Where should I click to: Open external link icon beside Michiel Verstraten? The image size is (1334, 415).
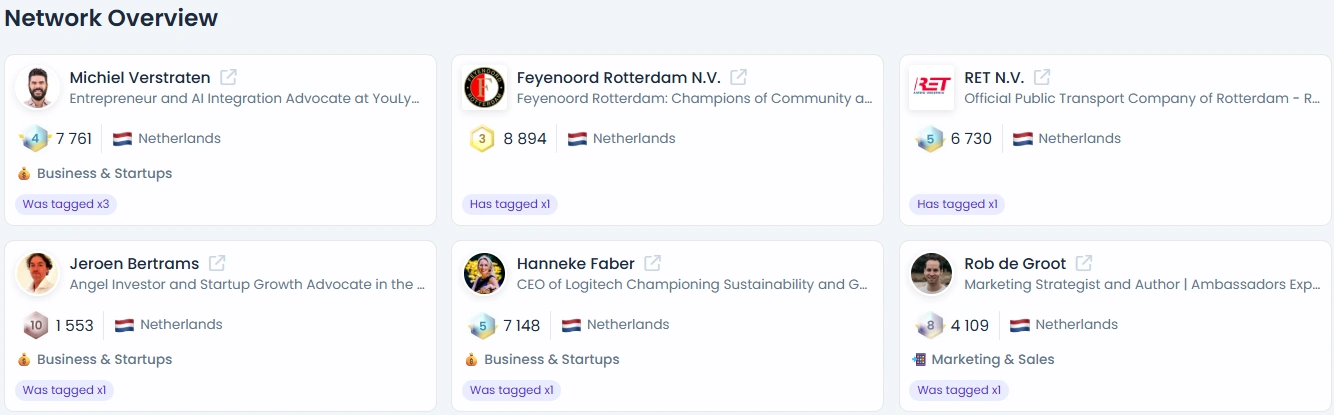tap(228, 77)
